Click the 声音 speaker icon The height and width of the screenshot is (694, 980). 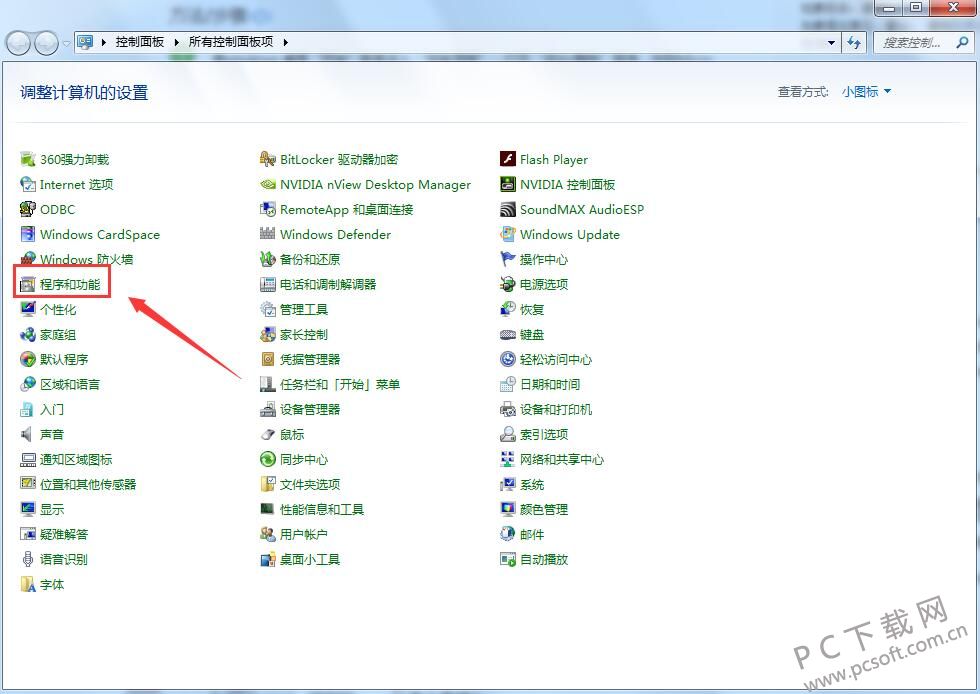point(28,435)
